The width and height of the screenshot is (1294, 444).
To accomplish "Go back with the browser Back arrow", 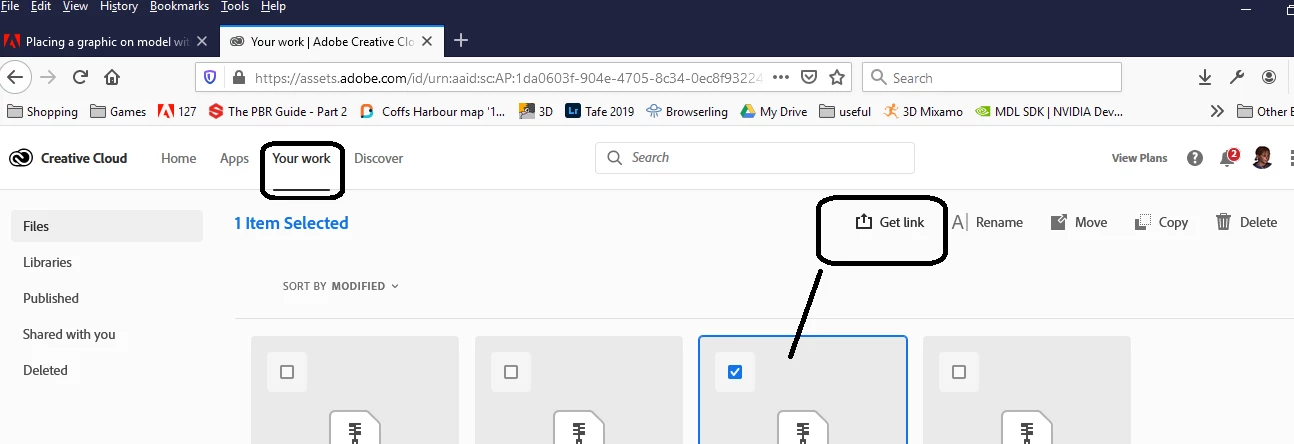I will pos(14,77).
